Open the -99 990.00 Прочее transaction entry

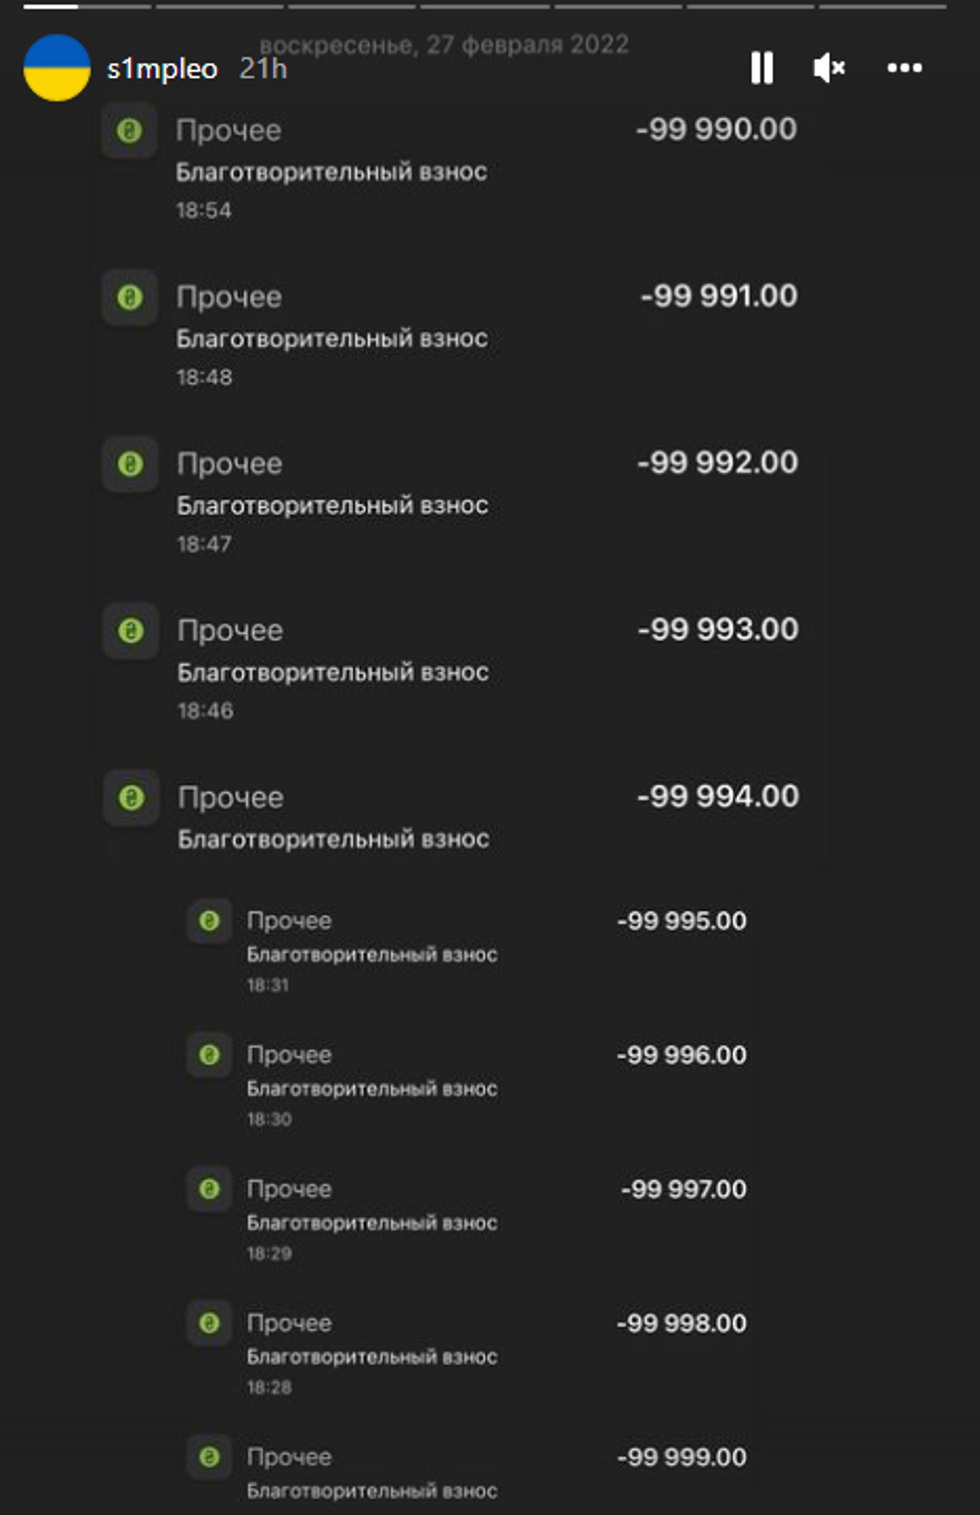tap(400, 130)
